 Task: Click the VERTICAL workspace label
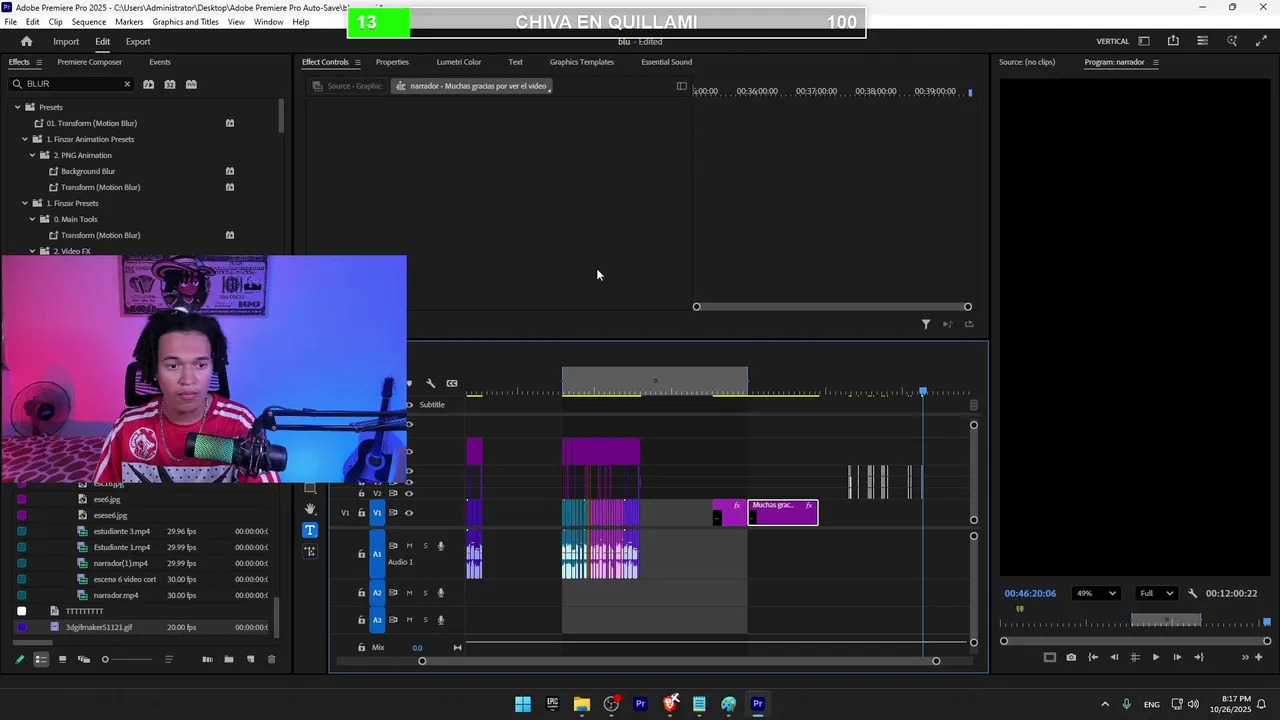1112,41
